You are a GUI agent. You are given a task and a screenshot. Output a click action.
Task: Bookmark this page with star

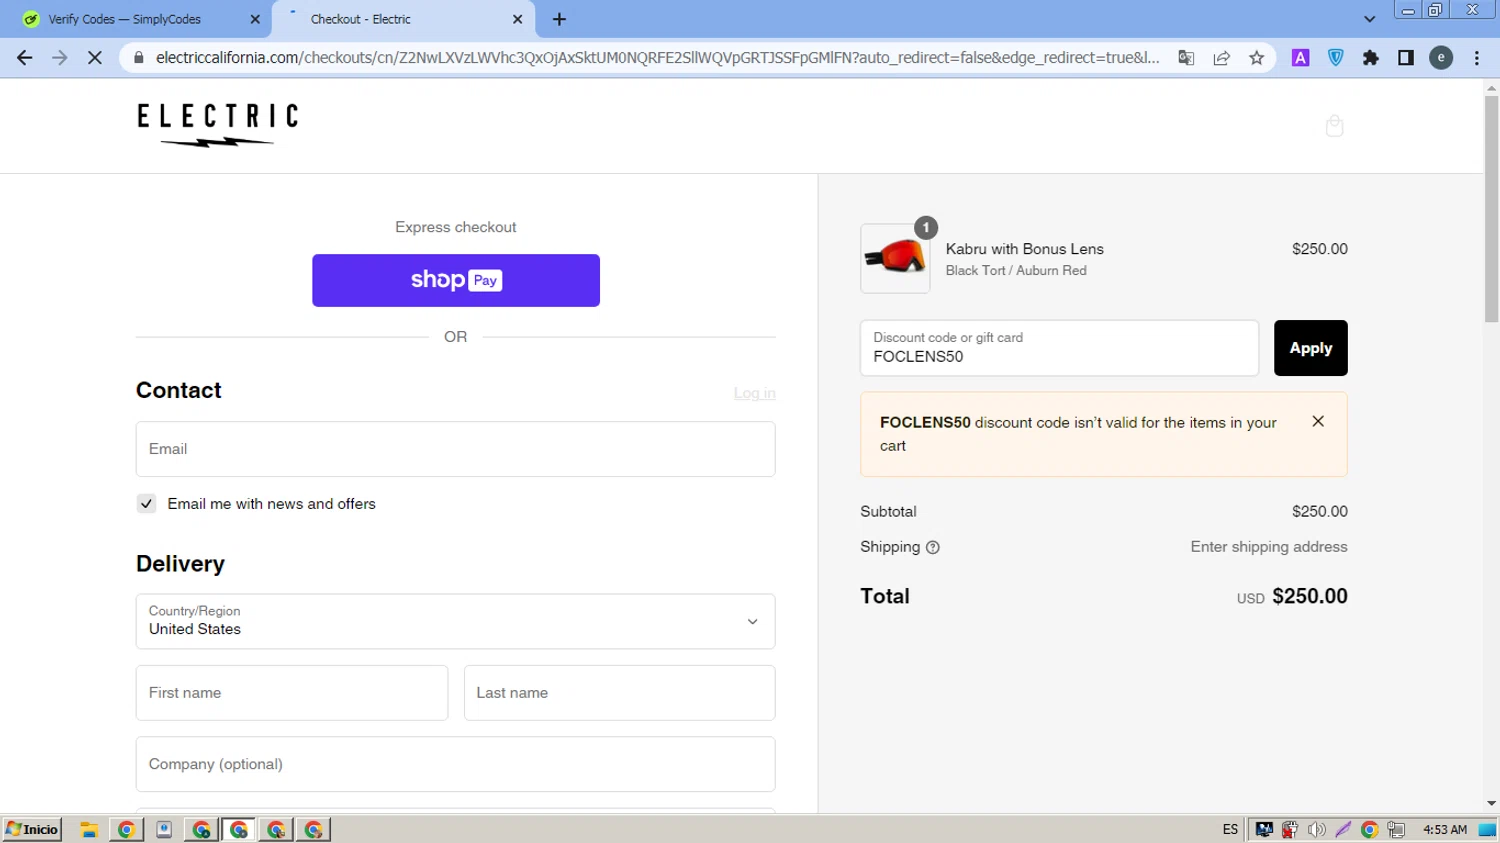1256,58
